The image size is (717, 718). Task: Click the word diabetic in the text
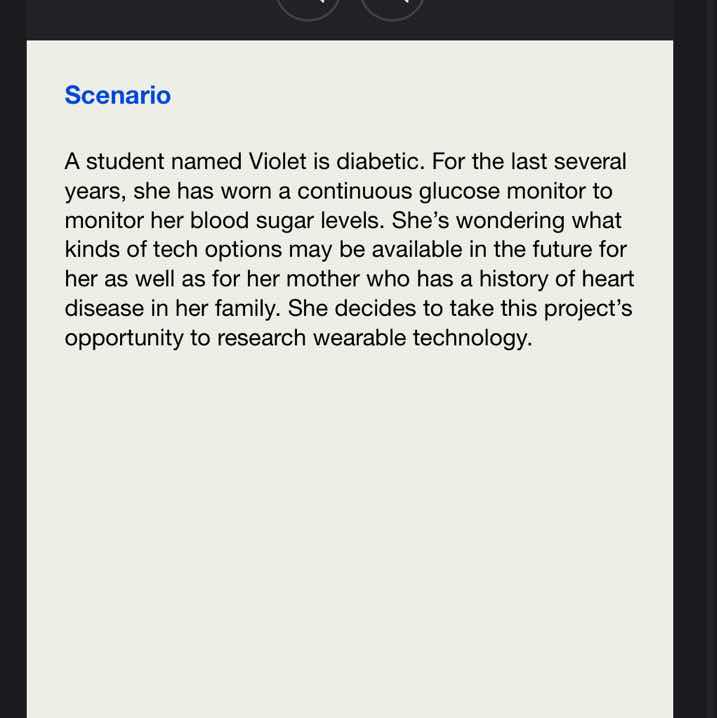(x=377, y=162)
